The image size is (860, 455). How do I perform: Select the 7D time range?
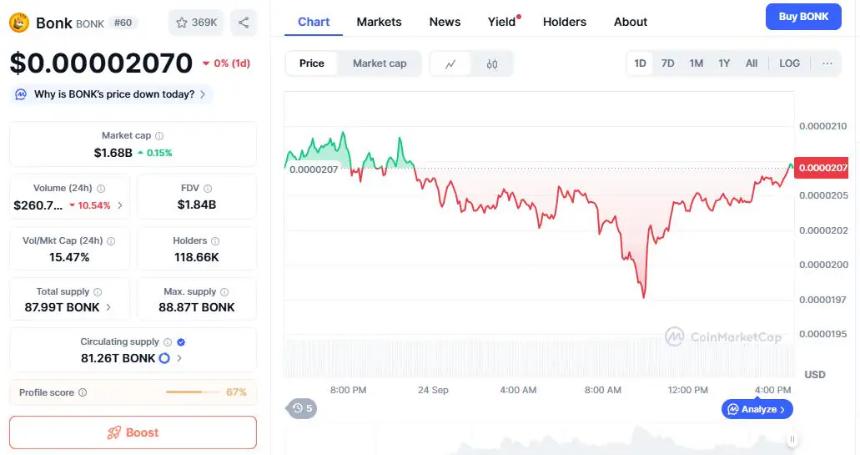pos(668,63)
